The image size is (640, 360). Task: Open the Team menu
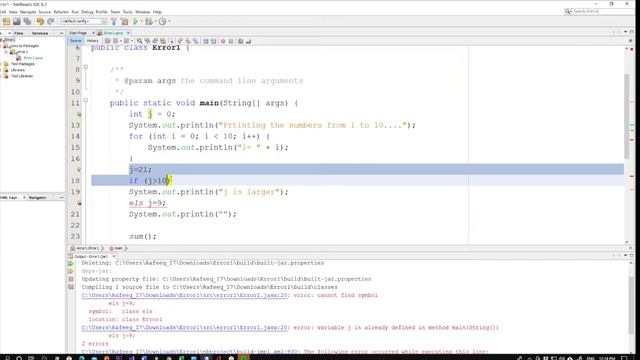click(x=115, y=12)
